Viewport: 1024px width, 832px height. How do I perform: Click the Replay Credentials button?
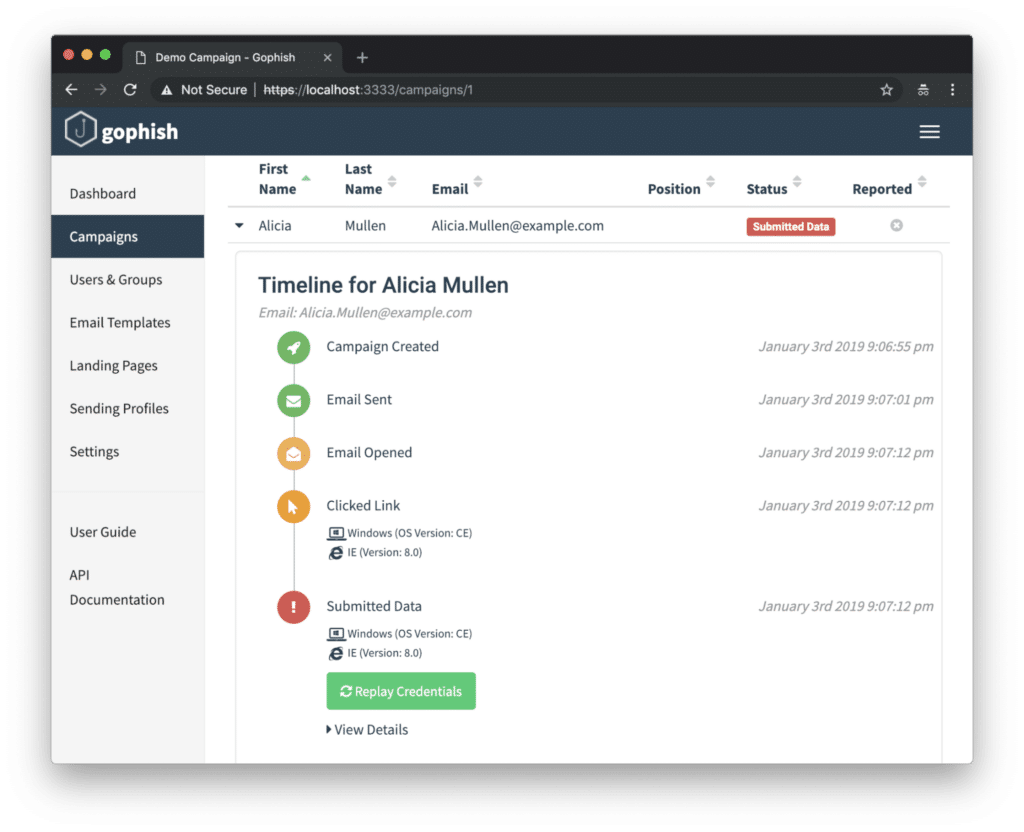(400, 691)
